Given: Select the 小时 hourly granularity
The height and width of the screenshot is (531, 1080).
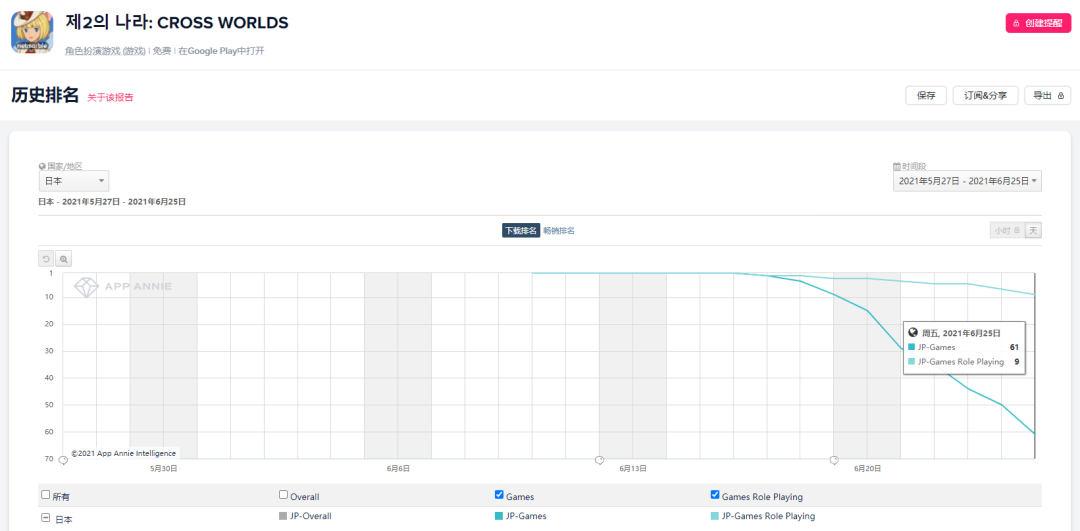Looking at the screenshot, I should tap(1006, 231).
